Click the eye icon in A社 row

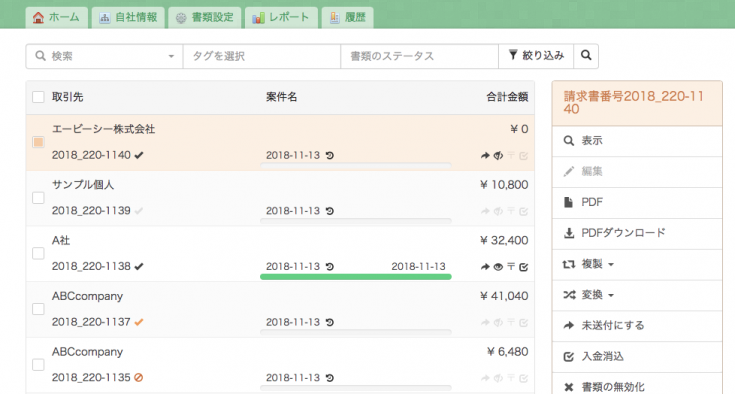click(498, 267)
